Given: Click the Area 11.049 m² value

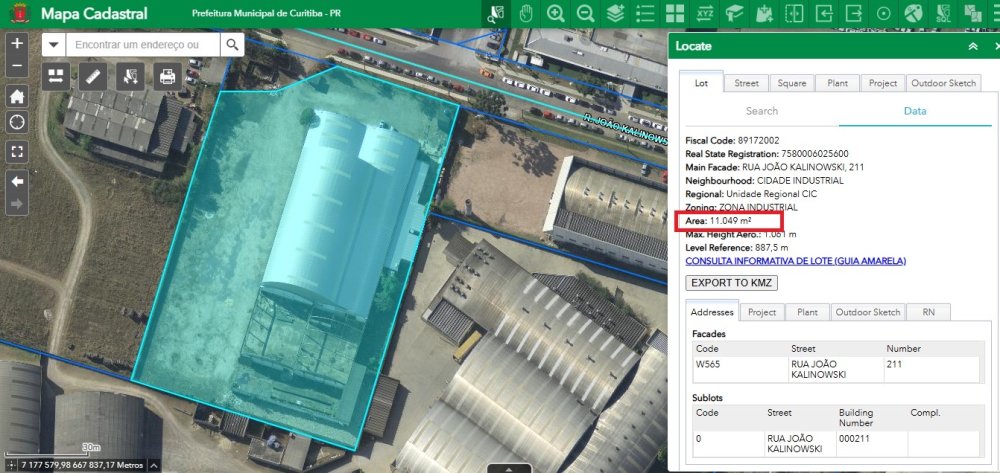Looking at the screenshot, I should (x=730, y=221).
